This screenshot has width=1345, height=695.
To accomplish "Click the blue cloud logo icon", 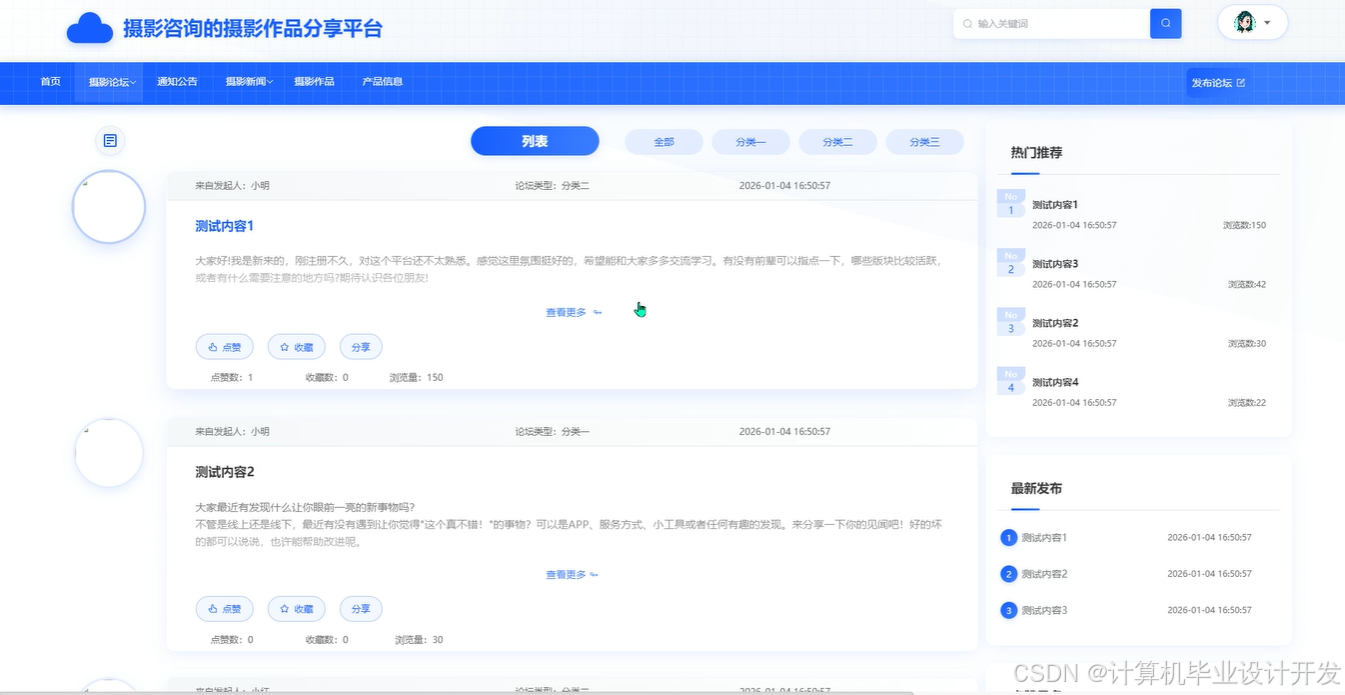I will click(x=89, y=29).
